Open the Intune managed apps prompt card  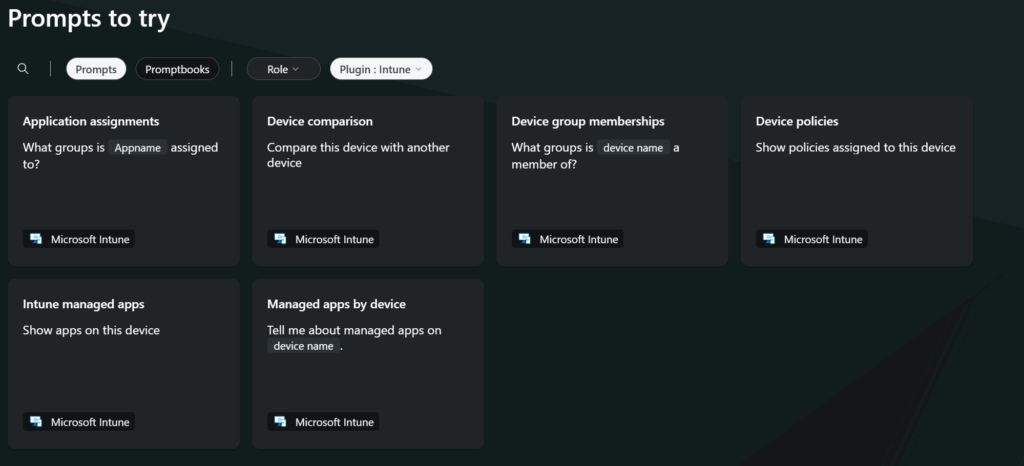[x=123, y=364]
